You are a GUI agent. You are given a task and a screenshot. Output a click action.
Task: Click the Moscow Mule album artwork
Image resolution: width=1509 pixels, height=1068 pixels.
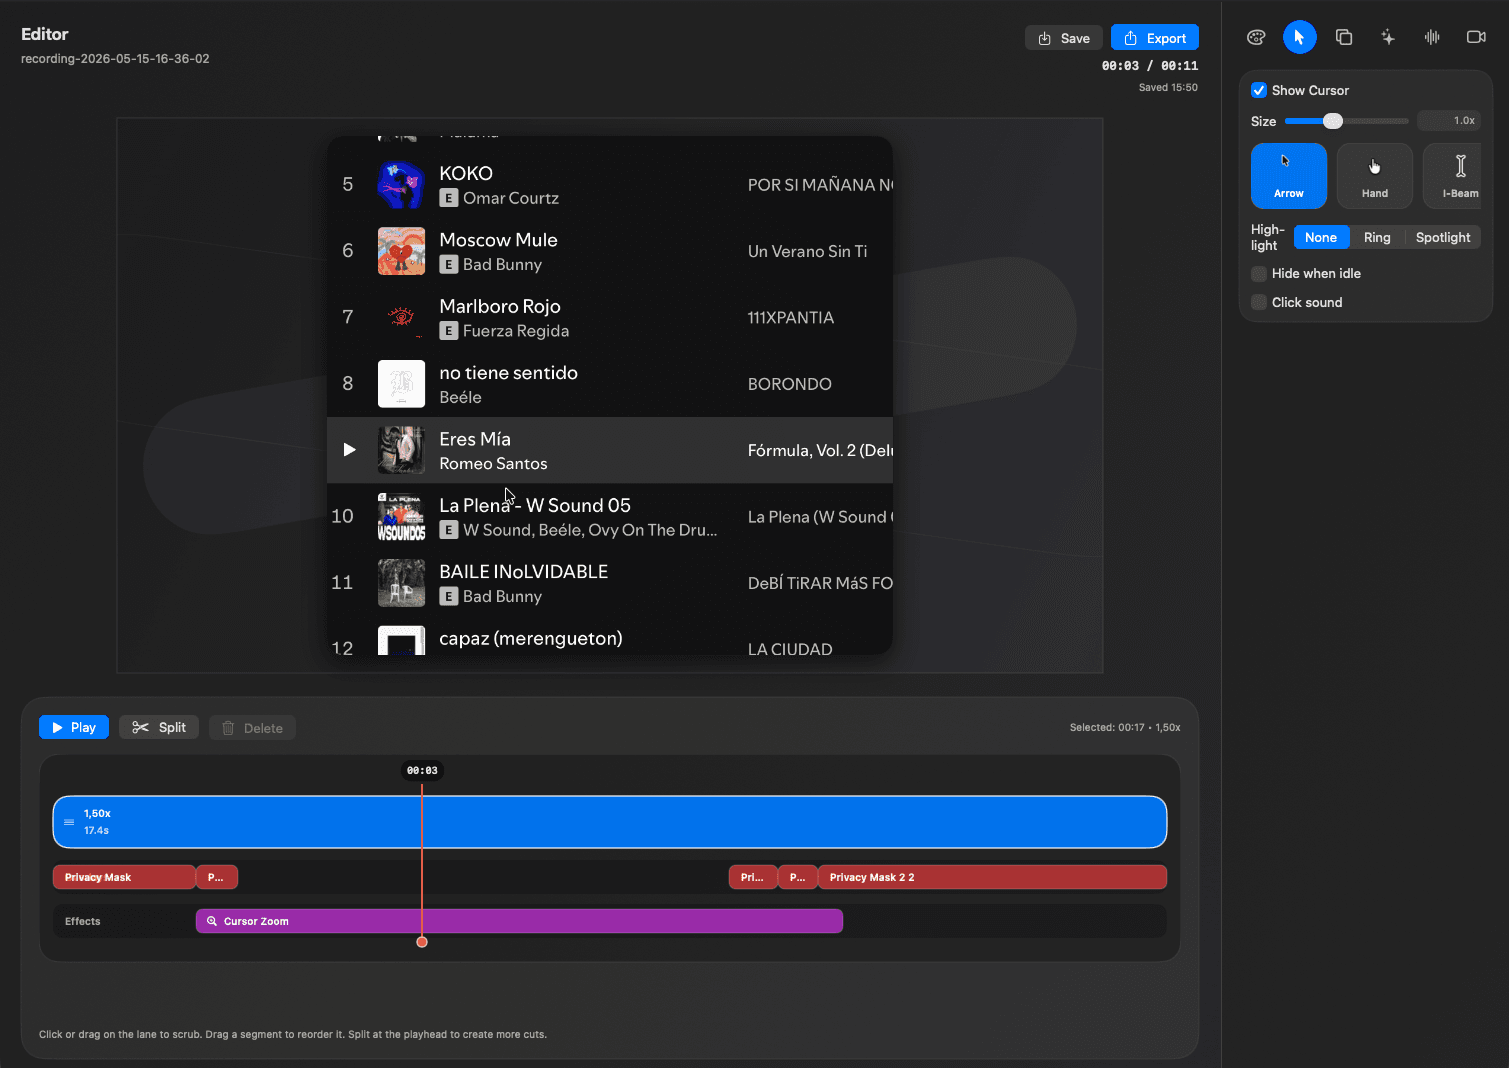[401, 251]
